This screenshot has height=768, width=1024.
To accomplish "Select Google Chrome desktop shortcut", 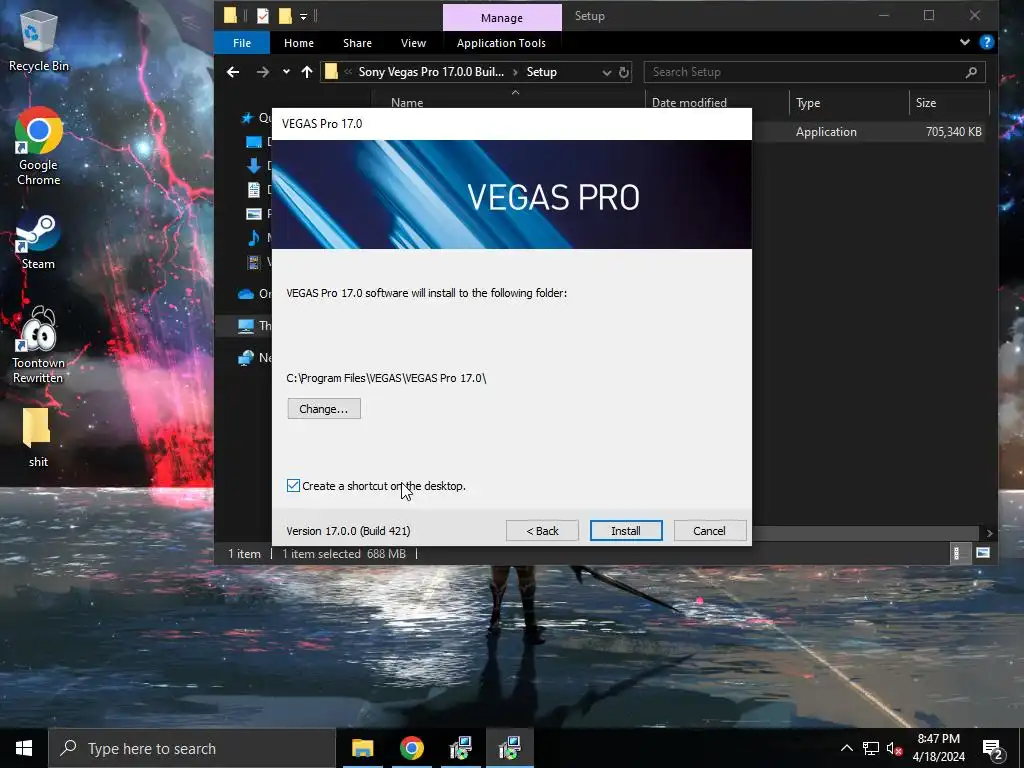I will [39, 146].
